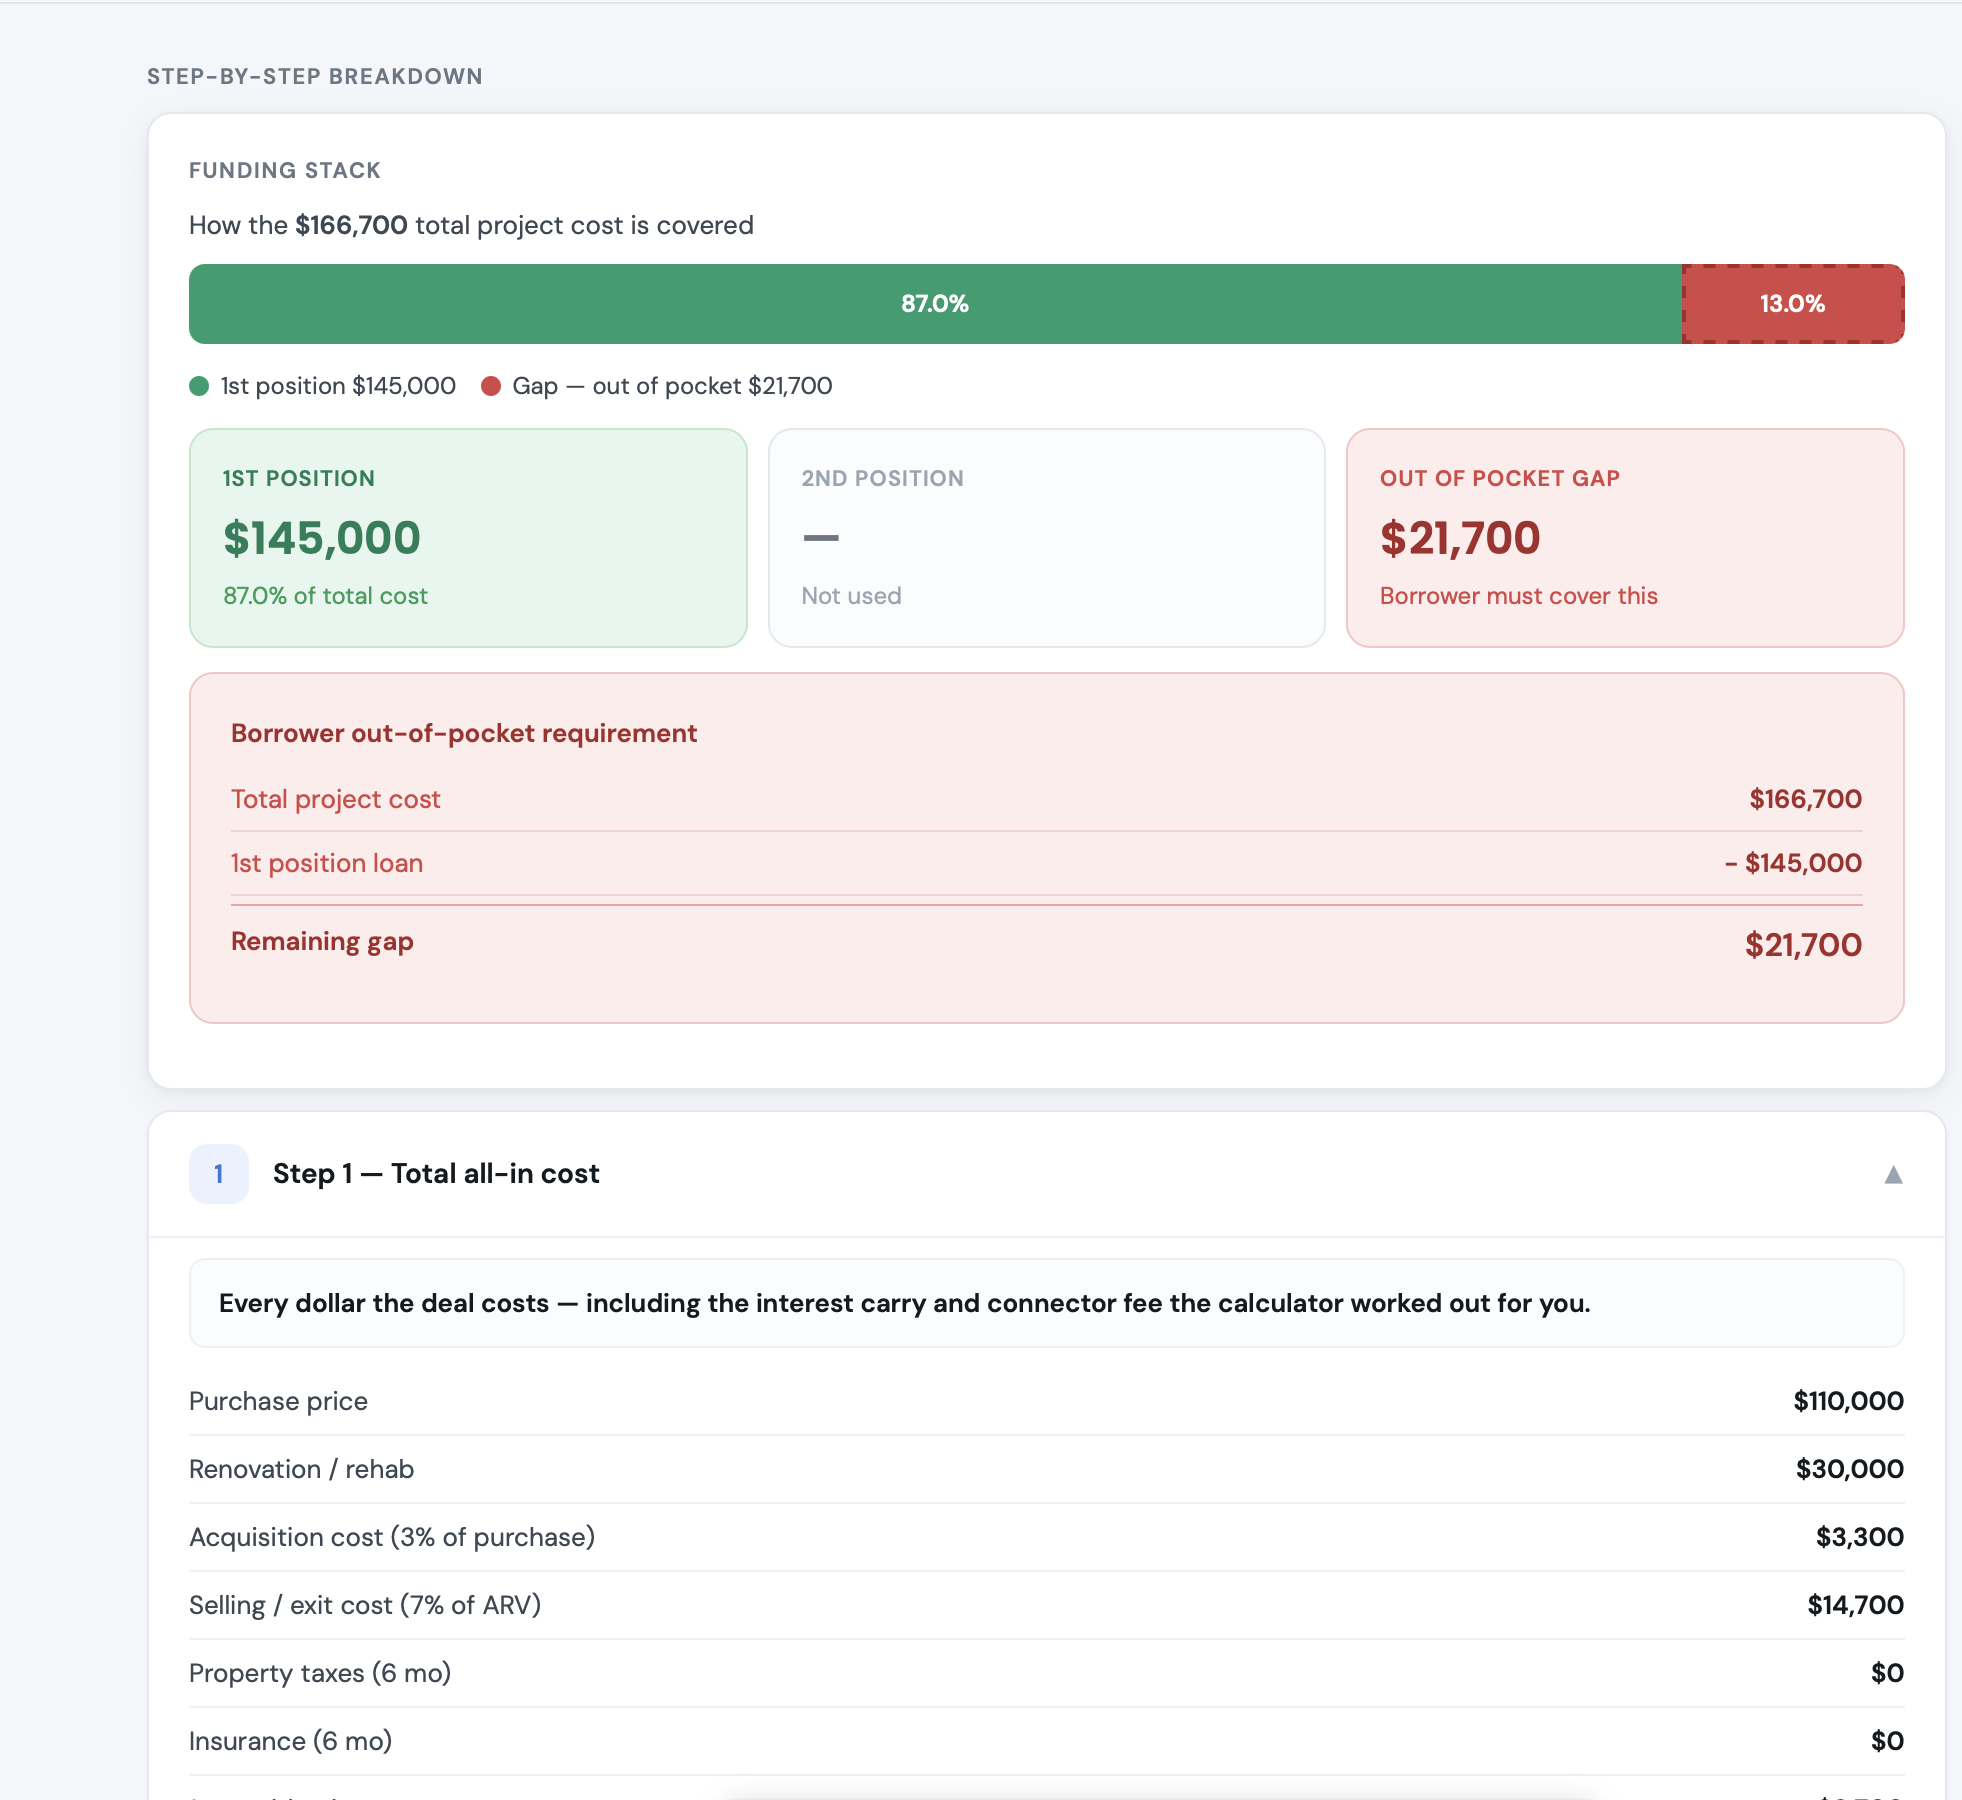Click the $30,000 renovation value
Screen dimensions: 1962x1800
(1849, 1469)
